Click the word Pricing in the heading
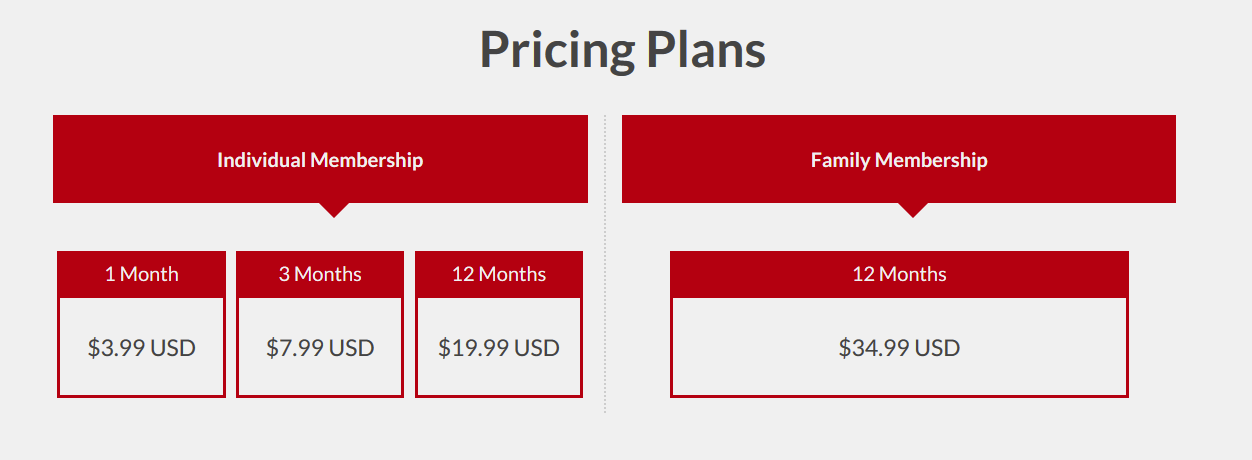Image resolution: width=1252 pixels, height=460 pixels. [x=557, y=50]
